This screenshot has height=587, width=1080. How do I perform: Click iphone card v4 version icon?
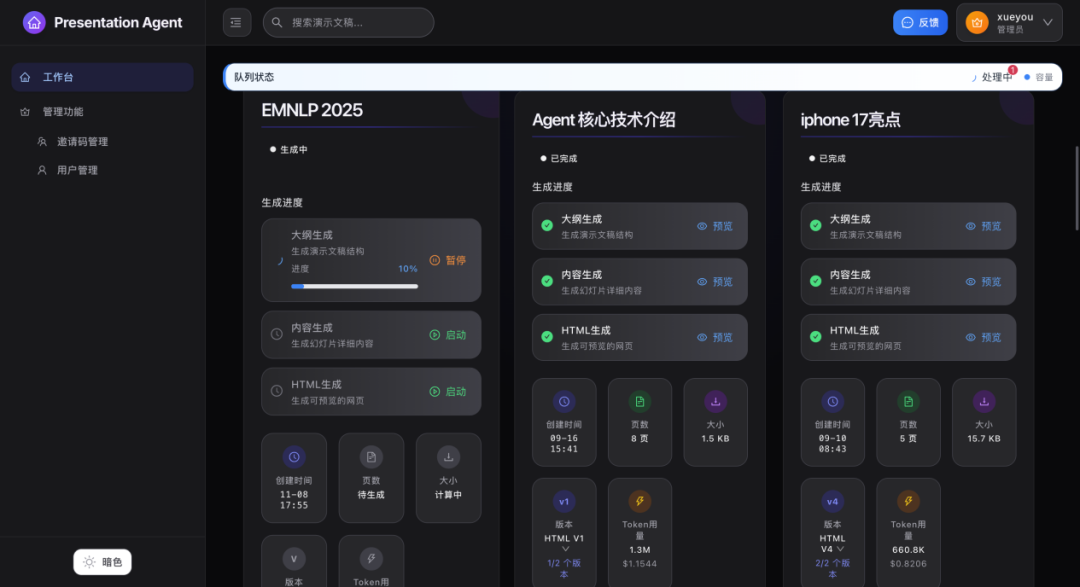coord(833,502)
